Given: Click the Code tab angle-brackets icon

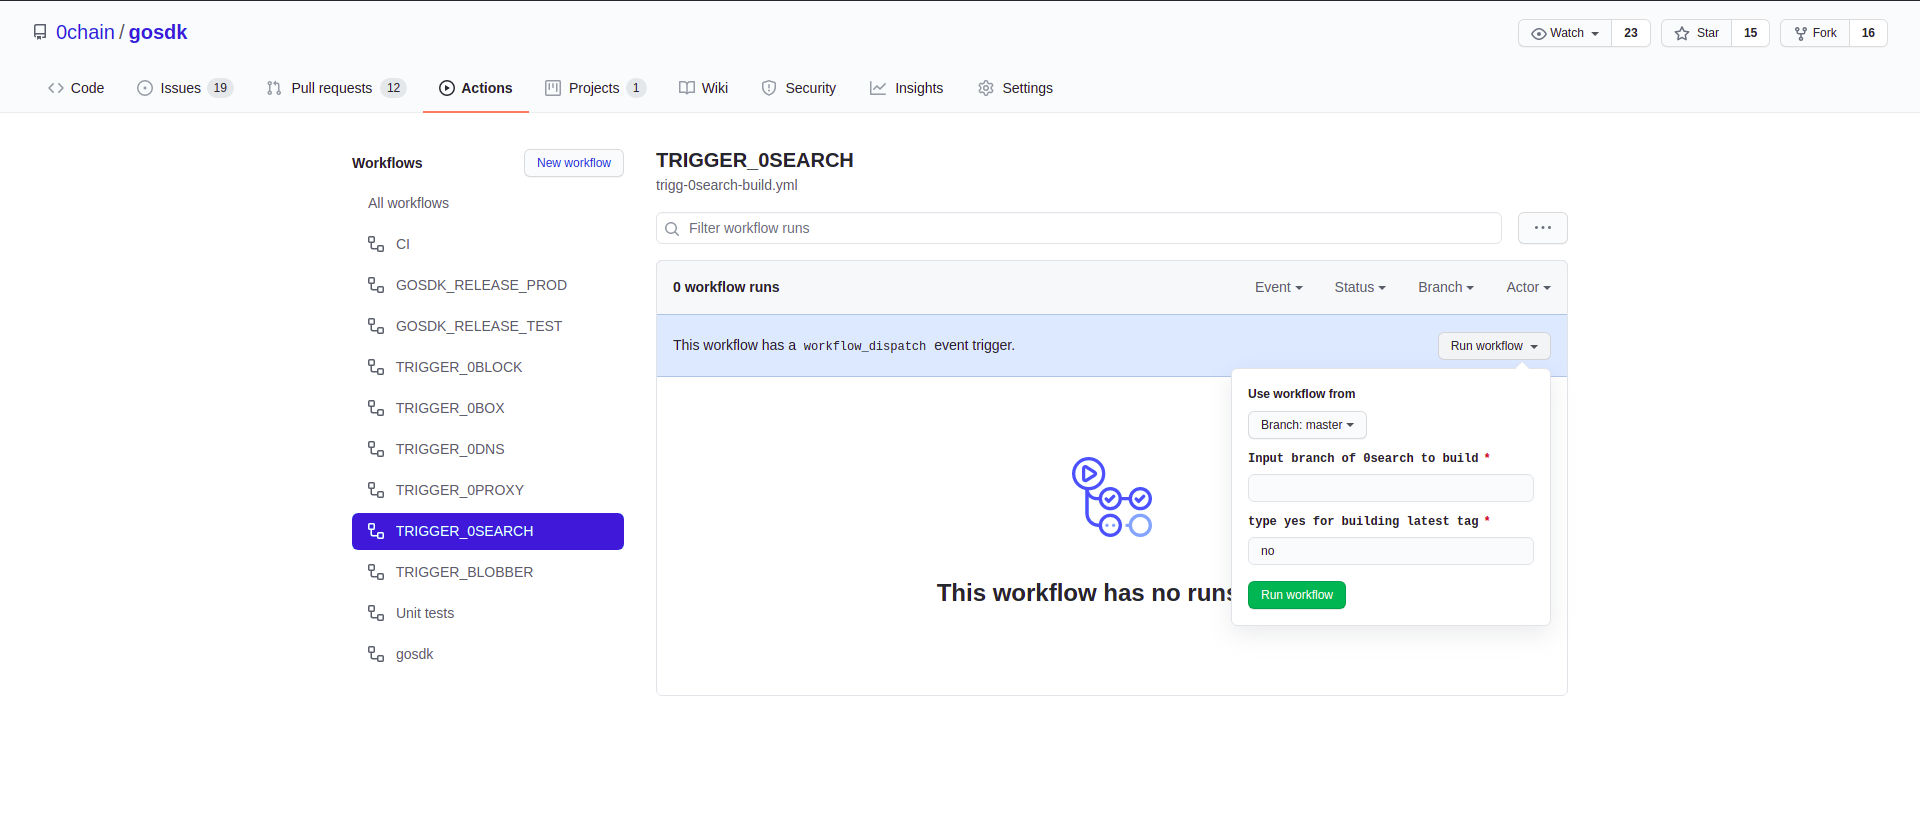Looking at the screenshot, I should pos(56,88).
